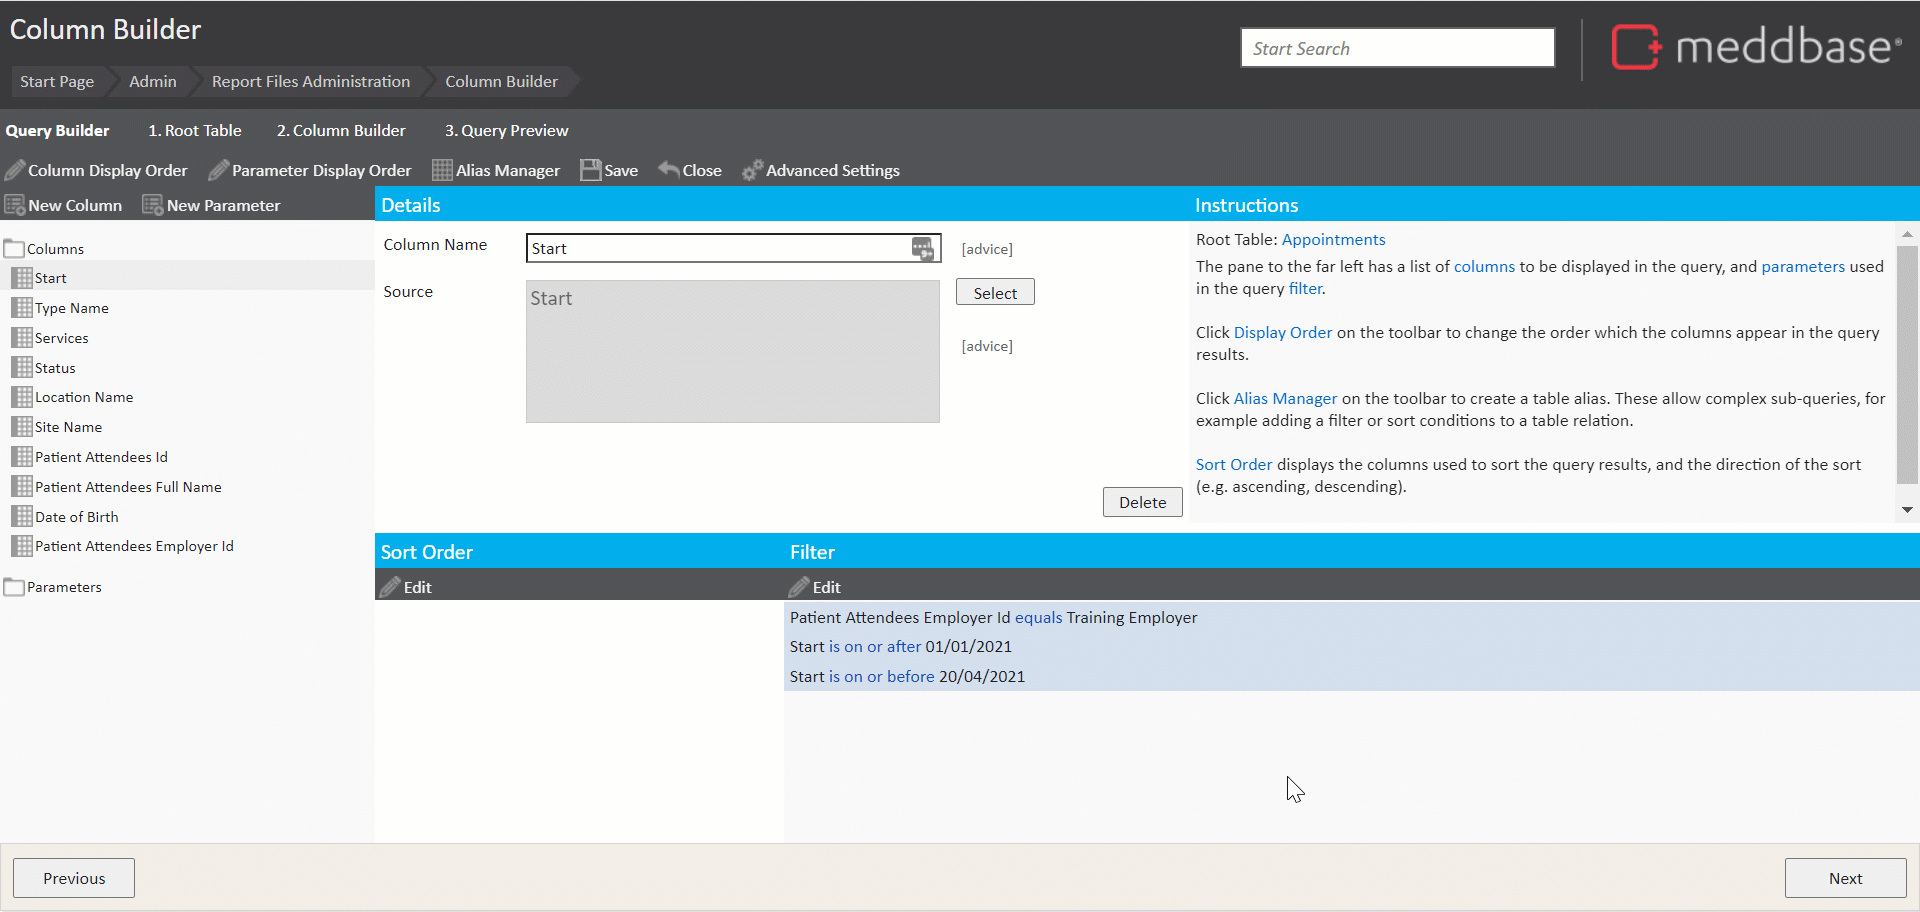Select the Location Name column
The image size is (1920, 912).
(x=84, y=397)
